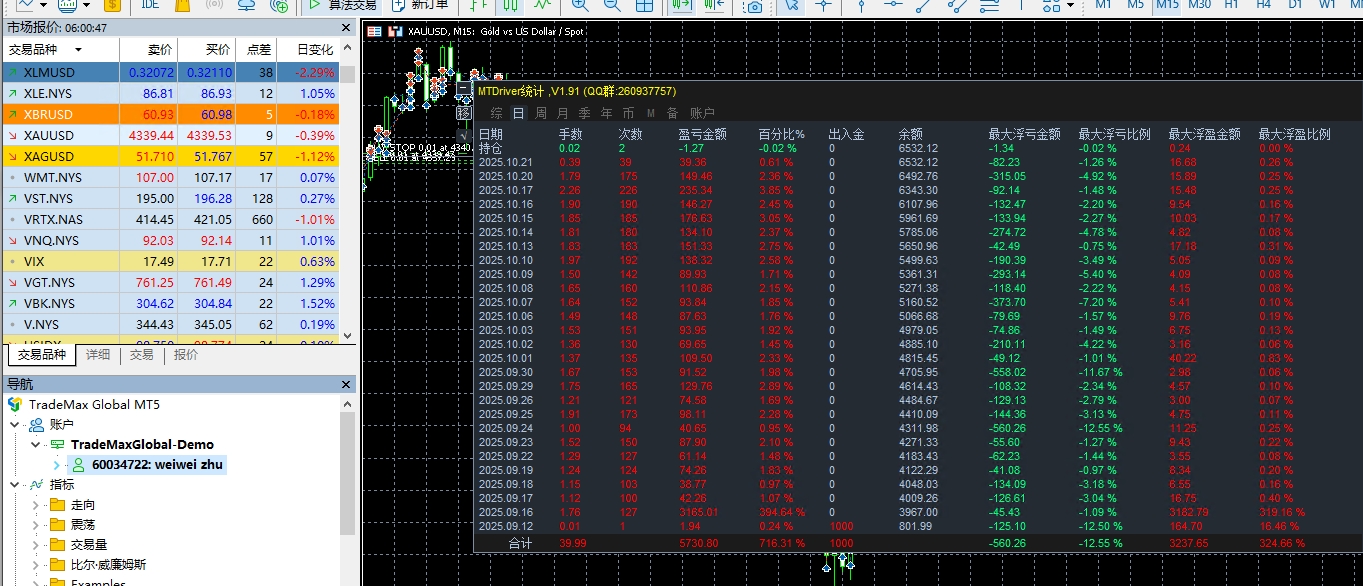The height and width of the screenshot is (586, 1363).
Task: Click the IDE MetaEditor toolbar button
Action: point(149,5)
